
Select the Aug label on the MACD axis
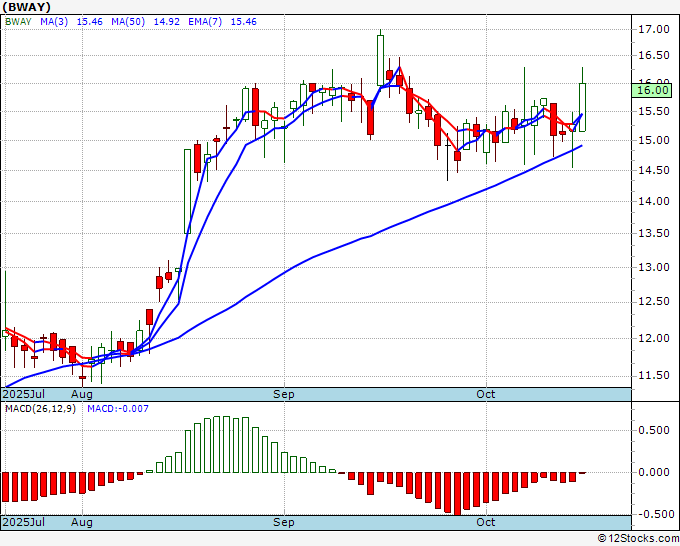coord(81,523)
